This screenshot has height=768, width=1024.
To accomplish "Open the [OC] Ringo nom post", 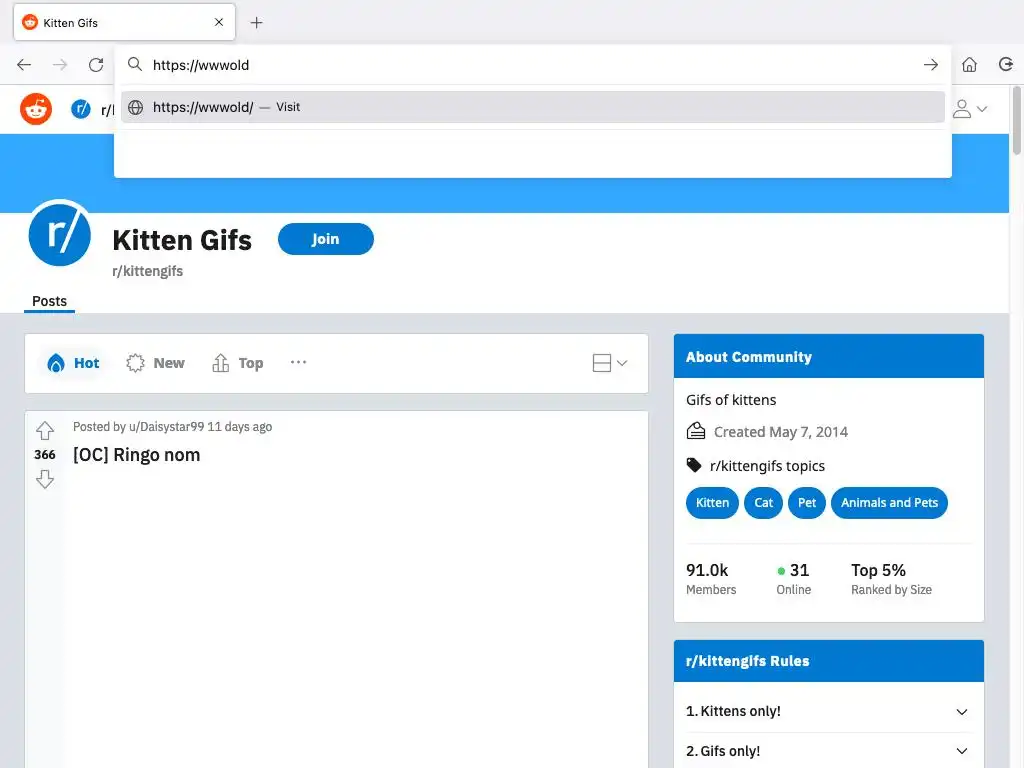I will (136, 455).
